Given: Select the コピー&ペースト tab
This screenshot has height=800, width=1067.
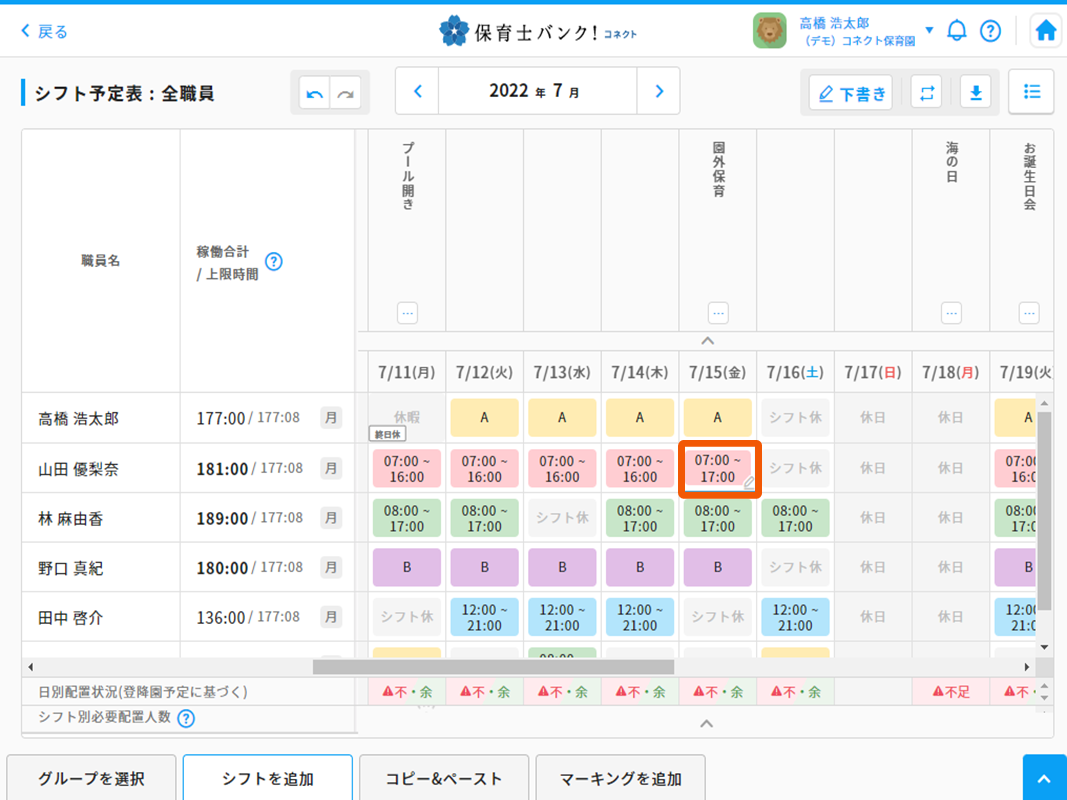Looking at the screenshot, I should tap(444, 778).
